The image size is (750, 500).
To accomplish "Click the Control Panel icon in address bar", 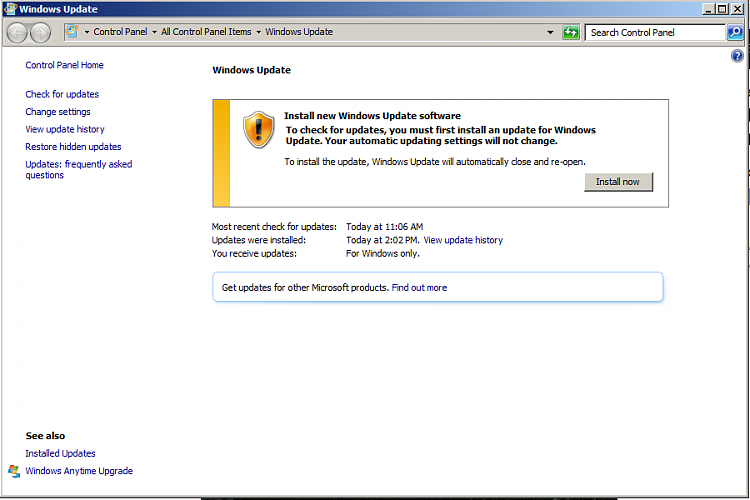I will 72,32.
